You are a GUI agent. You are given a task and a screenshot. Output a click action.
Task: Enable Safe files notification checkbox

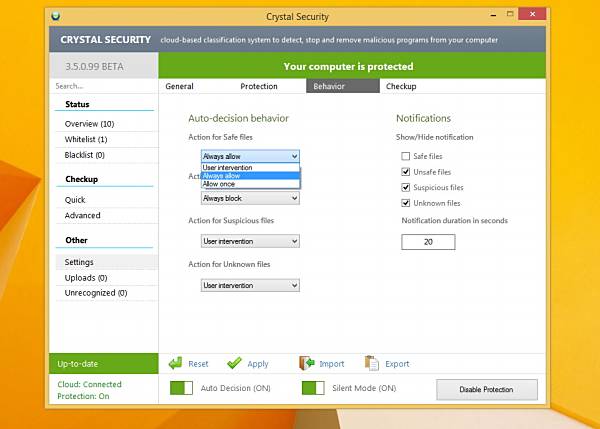406,156
